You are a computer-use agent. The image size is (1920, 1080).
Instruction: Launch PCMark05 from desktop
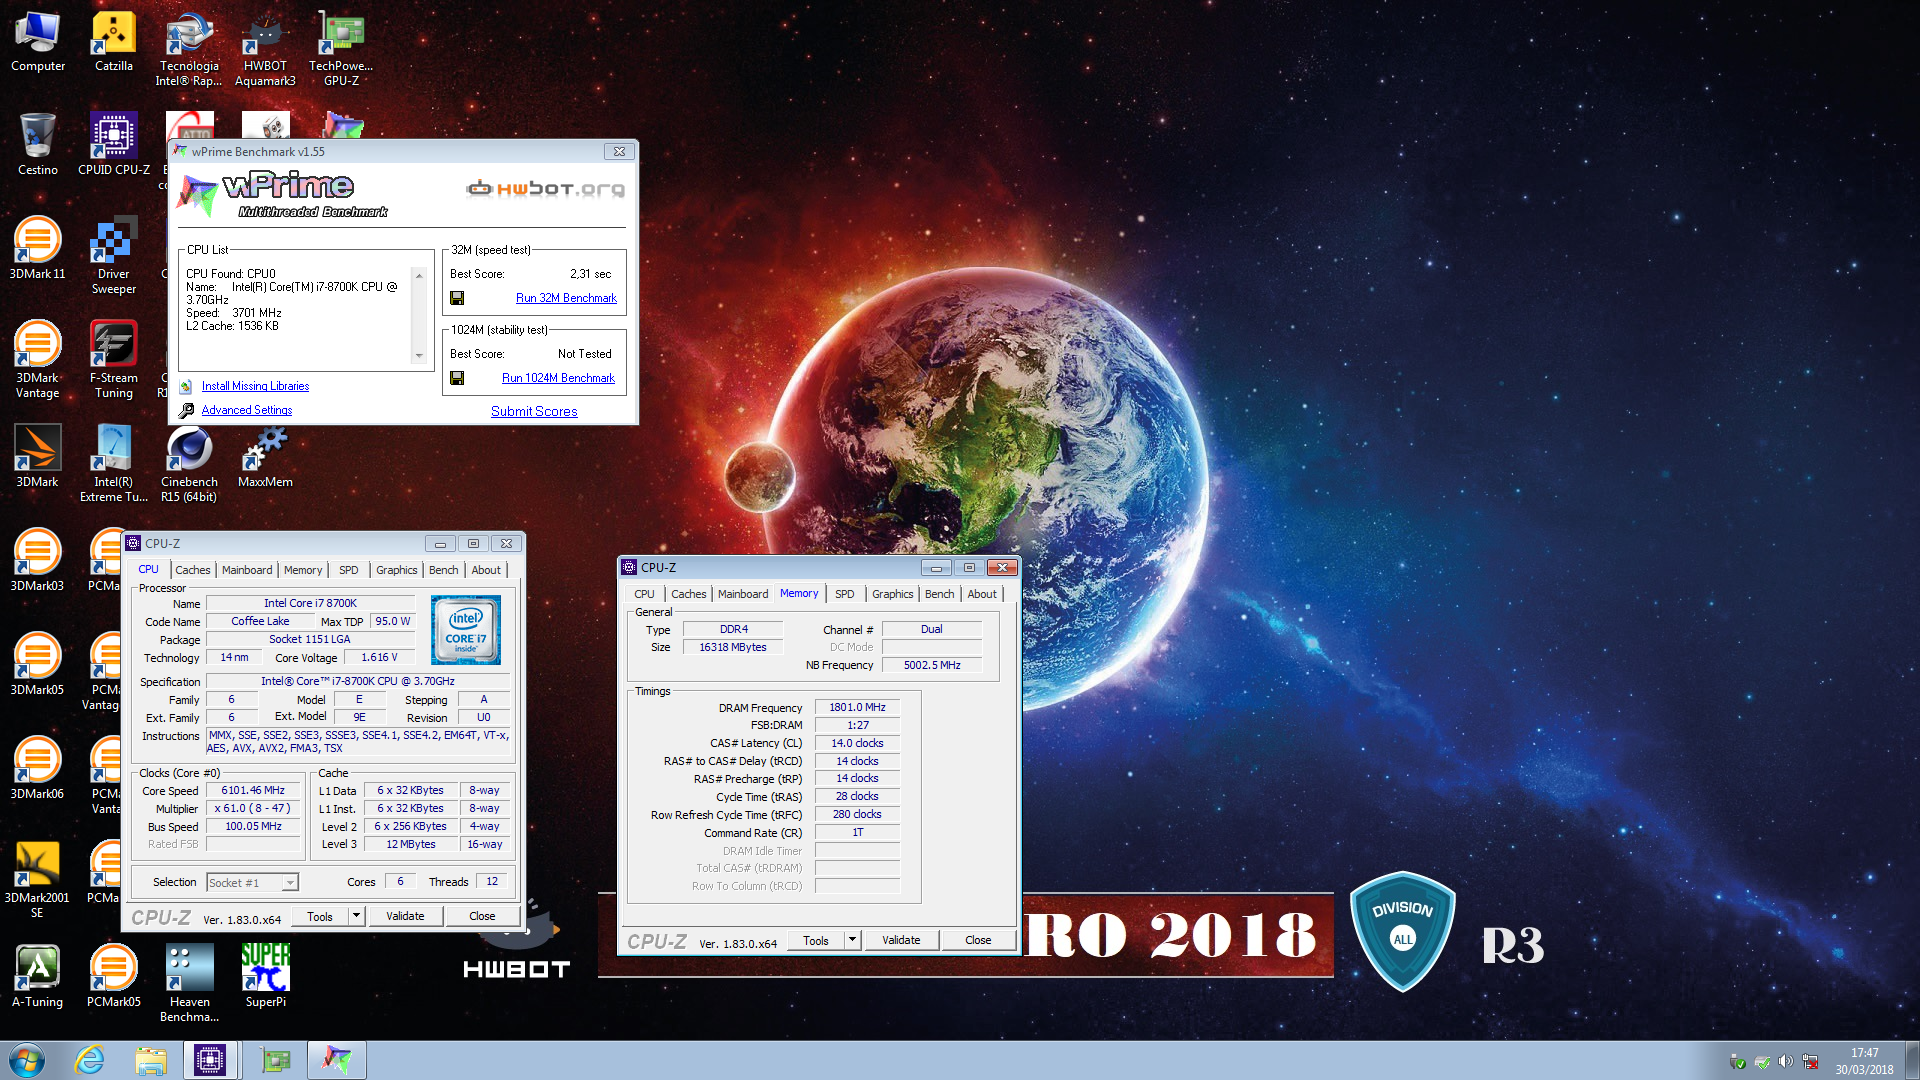pyautogui.click(x=114, y=976)
